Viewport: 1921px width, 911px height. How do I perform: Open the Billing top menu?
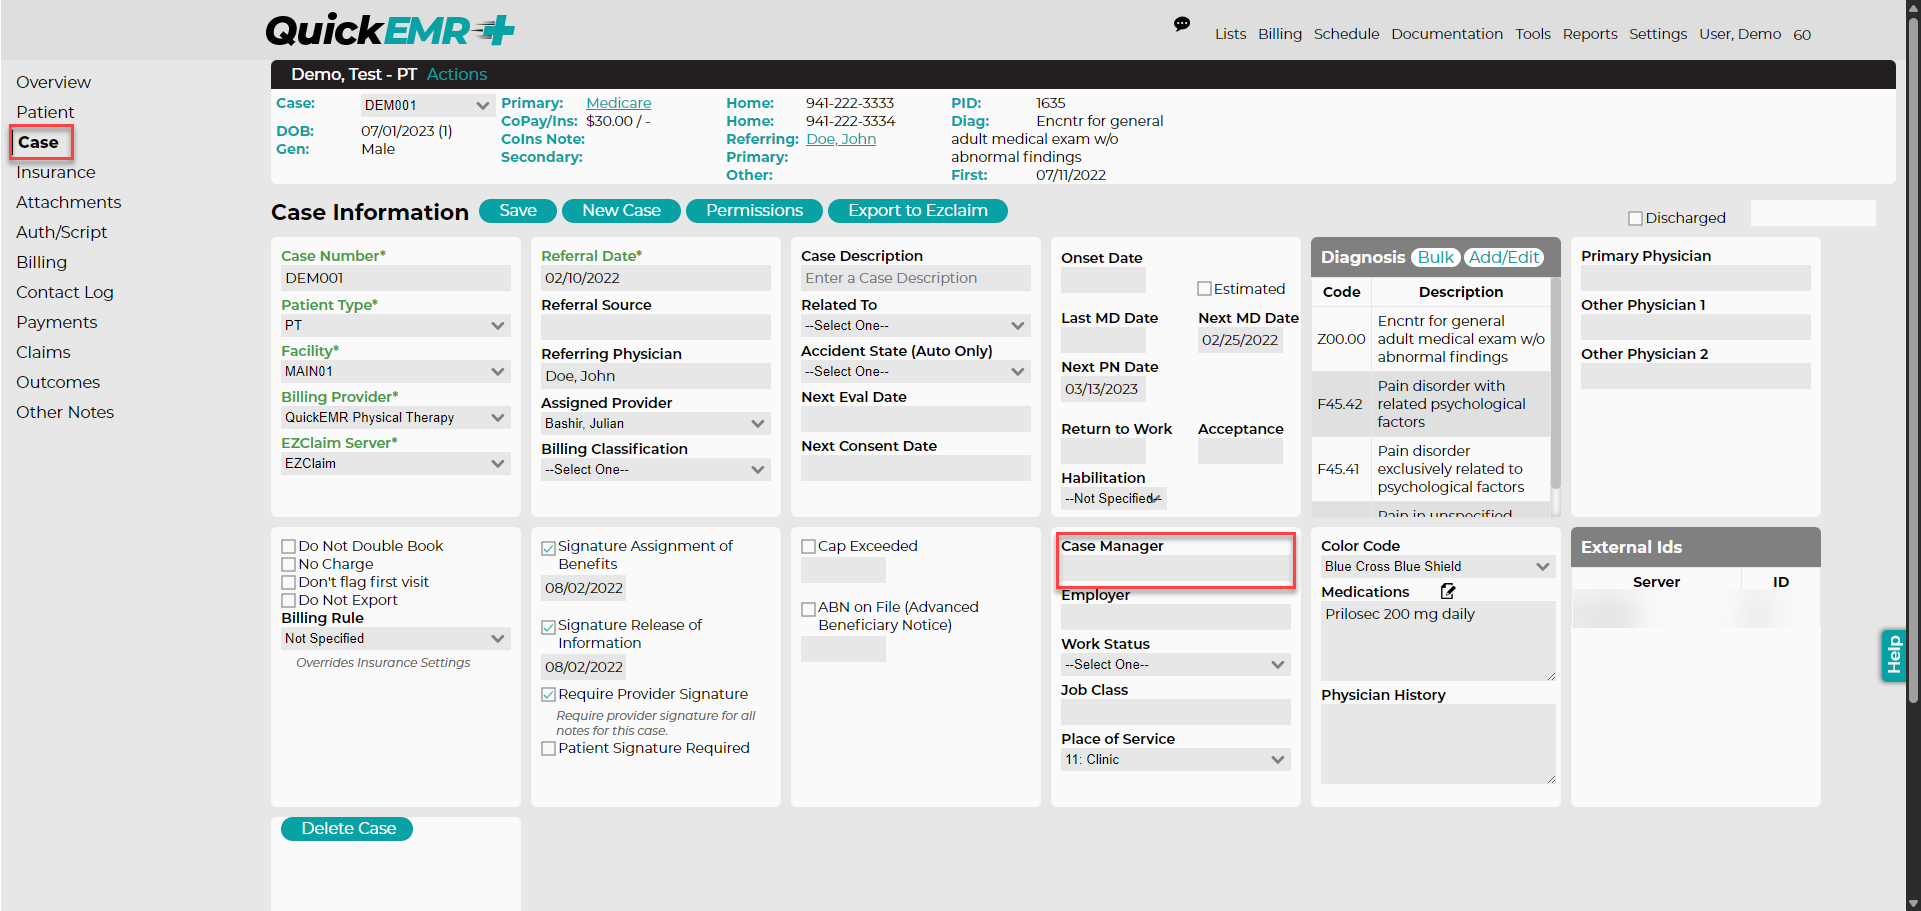pyautogui.click(x=1280, y=34)
